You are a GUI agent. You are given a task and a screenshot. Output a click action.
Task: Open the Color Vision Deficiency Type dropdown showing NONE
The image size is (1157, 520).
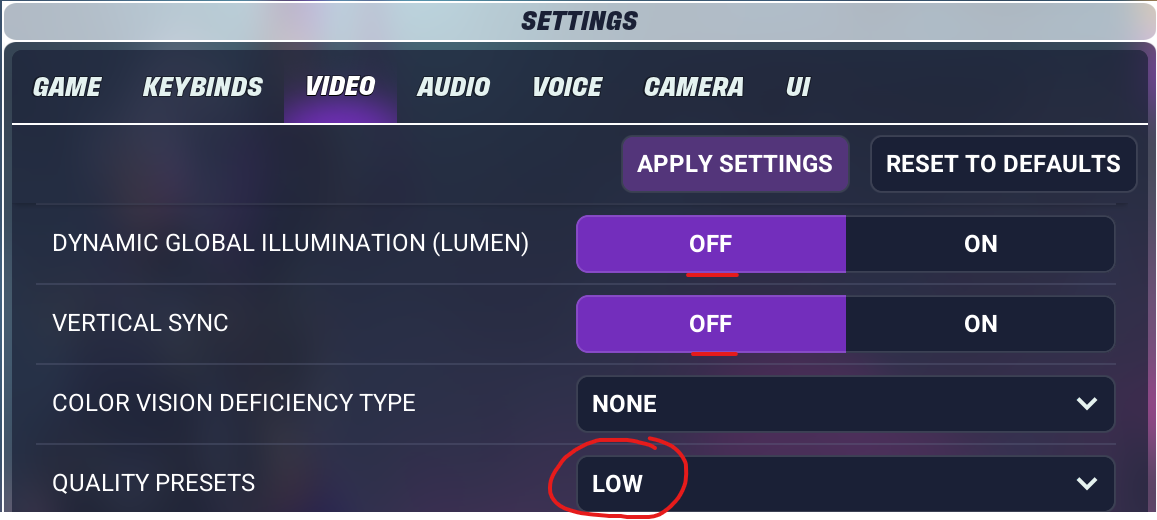point(845,403)
